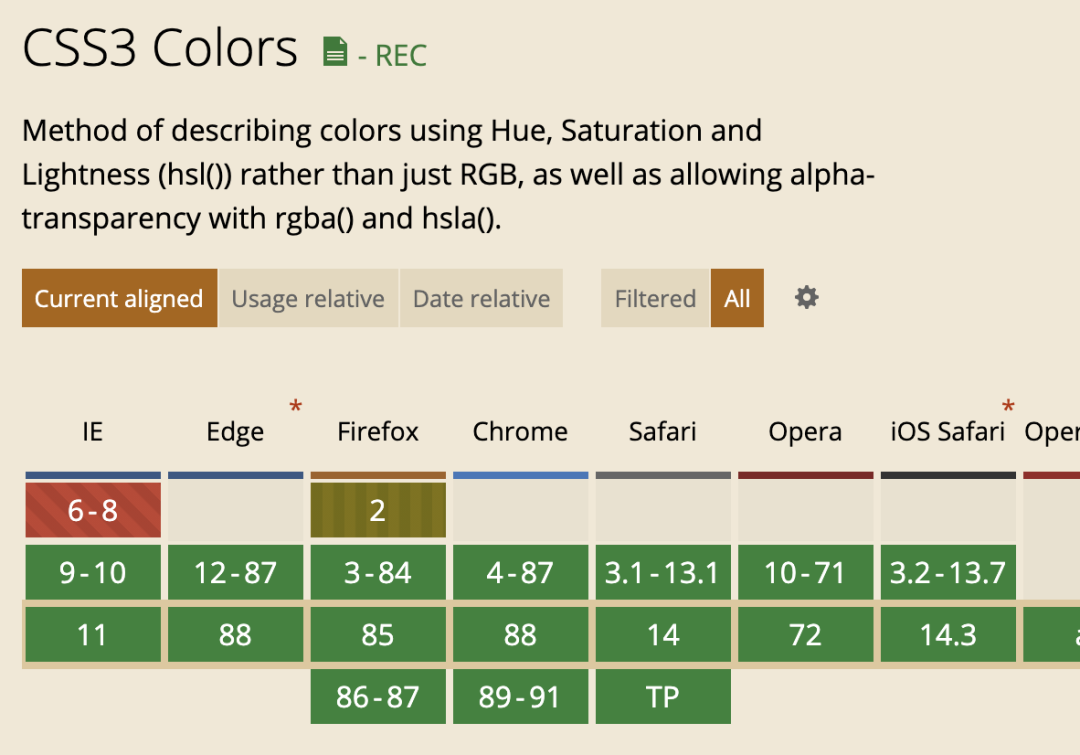
Task: Open the settings gear icon
Action: tap(806, 298)
